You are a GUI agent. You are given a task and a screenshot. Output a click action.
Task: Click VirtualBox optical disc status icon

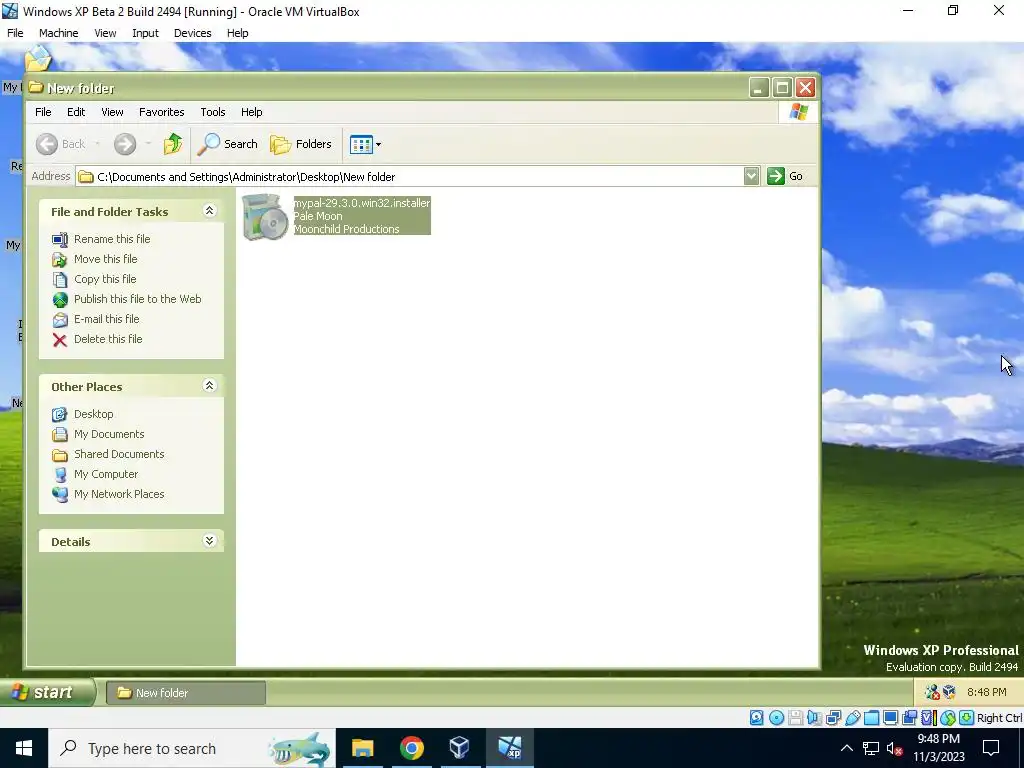pos(776,718)
